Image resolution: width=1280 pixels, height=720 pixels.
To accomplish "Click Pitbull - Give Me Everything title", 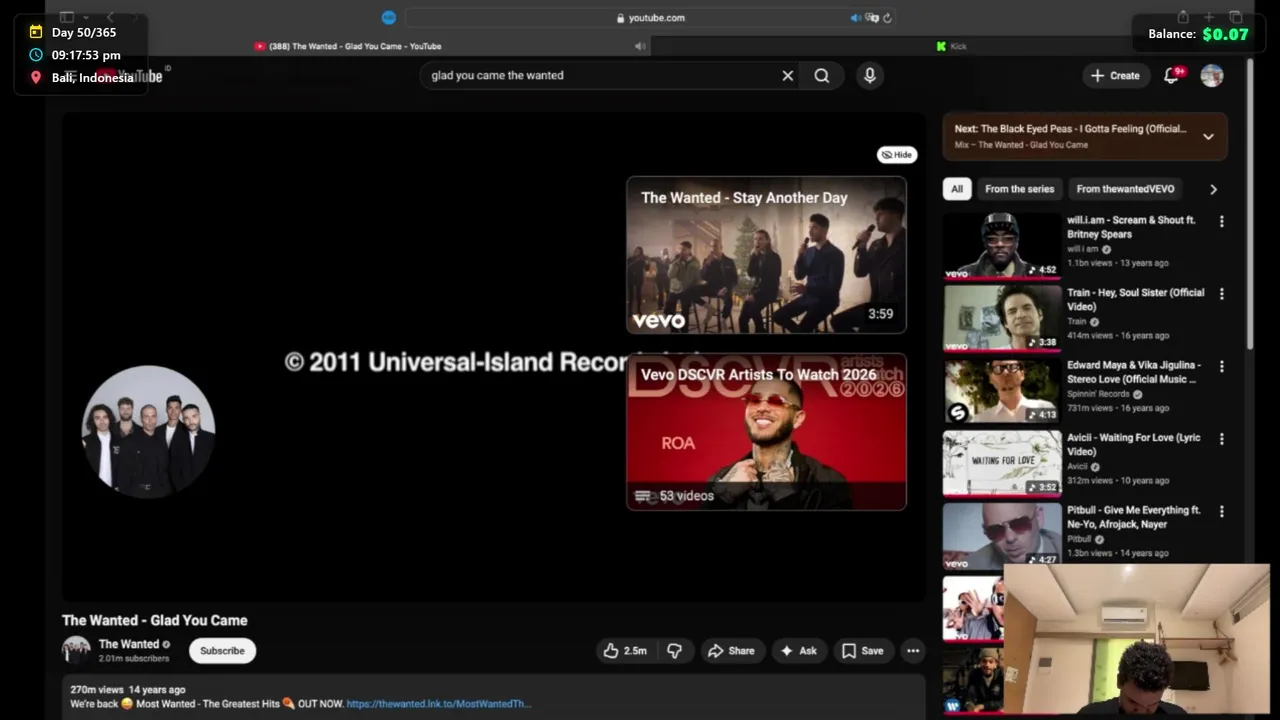I will coord(1134,517).
